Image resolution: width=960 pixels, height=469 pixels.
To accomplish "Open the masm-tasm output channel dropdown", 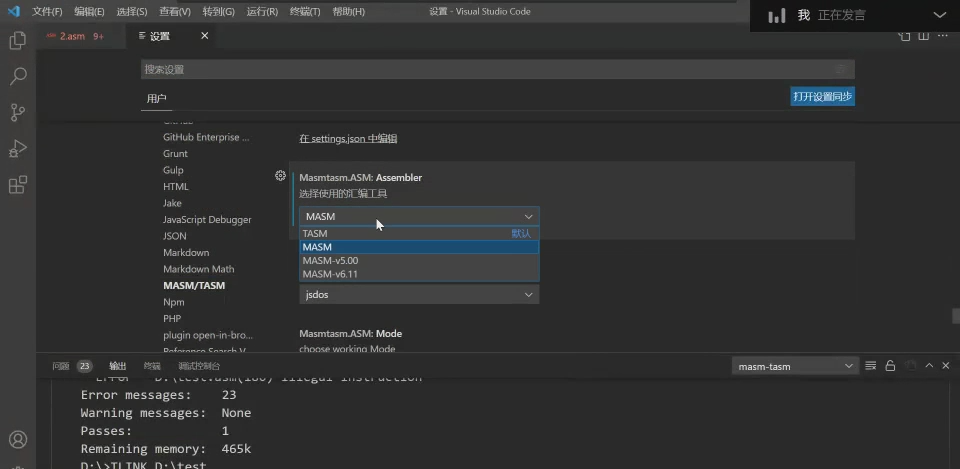I will click(795, 366).
